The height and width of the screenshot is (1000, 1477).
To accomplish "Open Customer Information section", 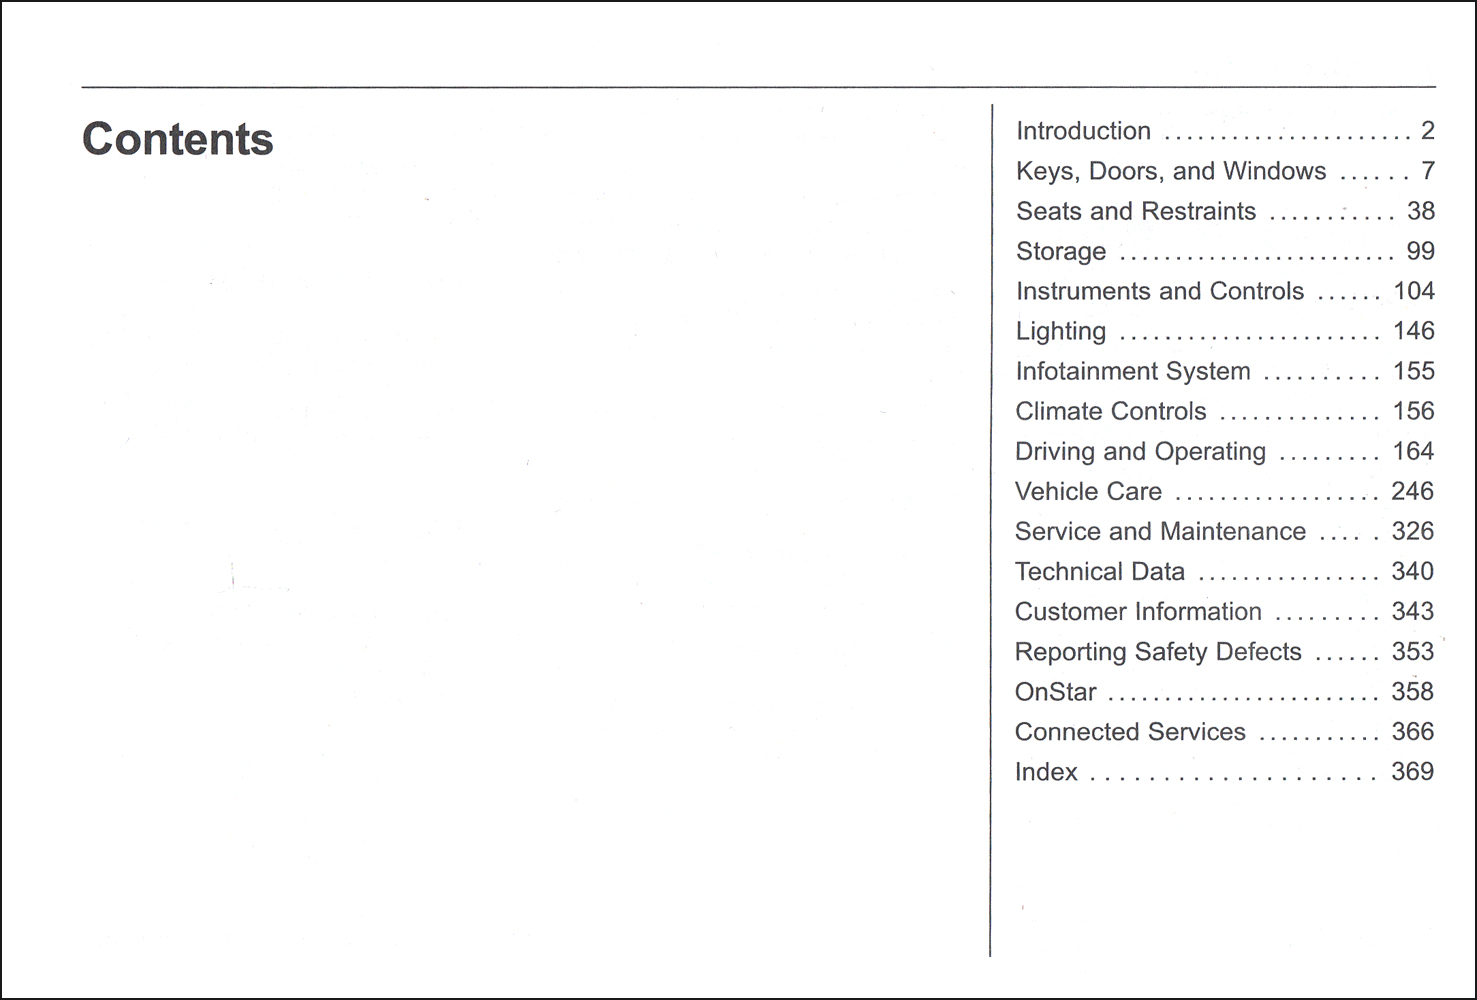I will [1225, 611].
